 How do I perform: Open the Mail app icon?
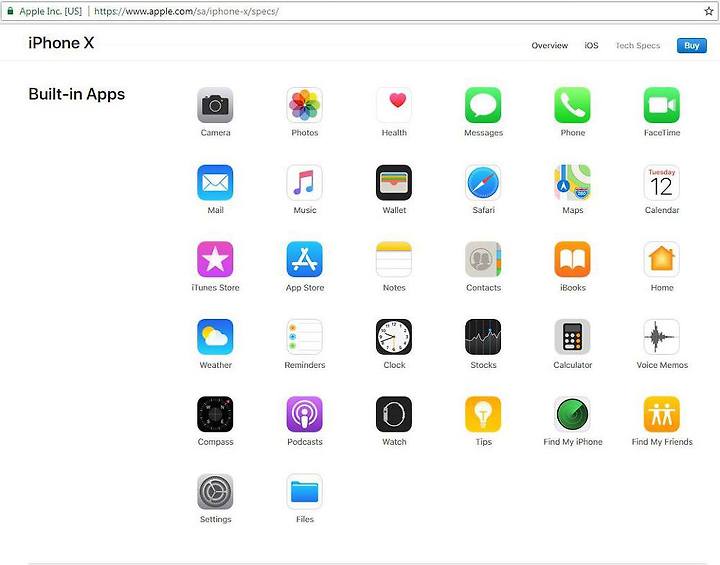click(215, 182)
